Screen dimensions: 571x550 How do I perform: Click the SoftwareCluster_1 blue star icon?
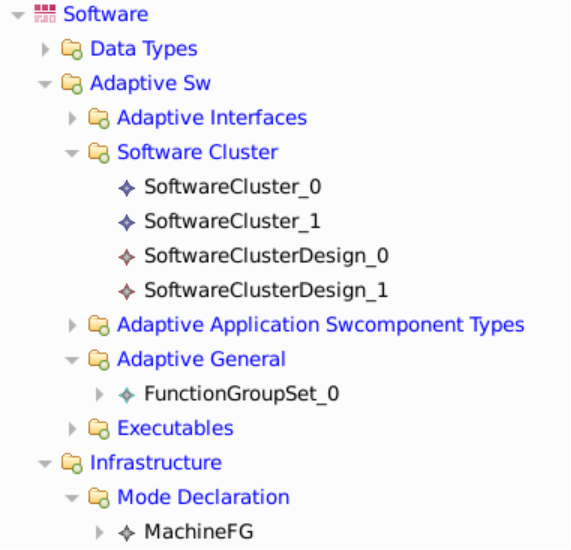(127, 223)
